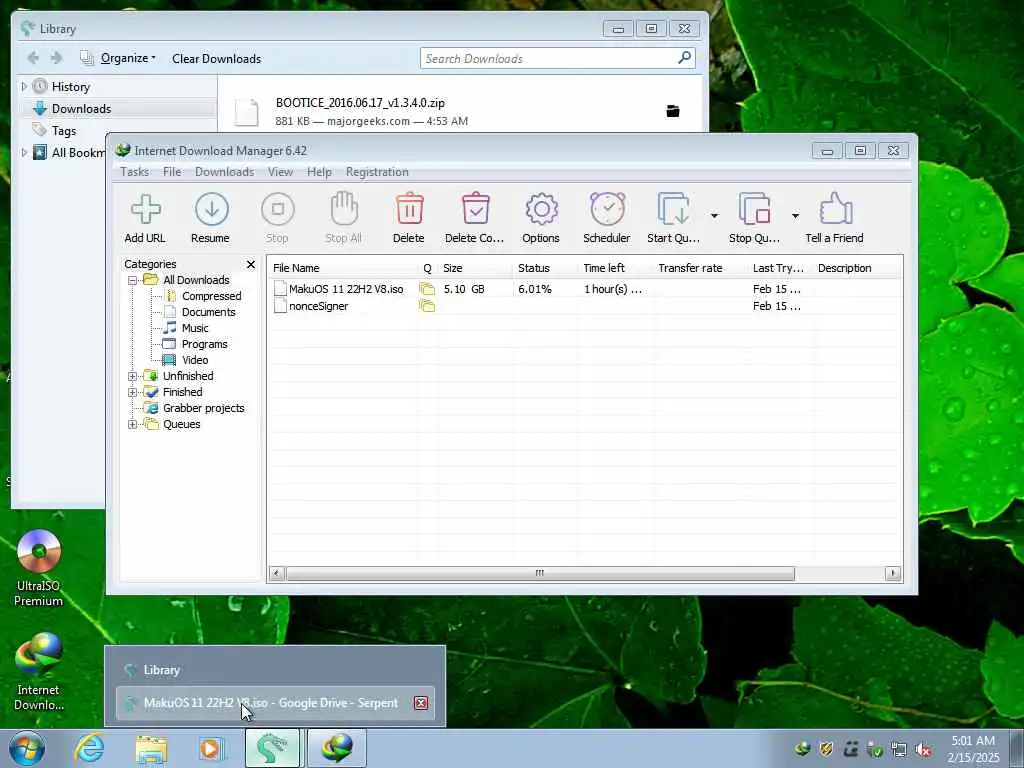
Task: Select the Programs category
Action: point(204,344)
